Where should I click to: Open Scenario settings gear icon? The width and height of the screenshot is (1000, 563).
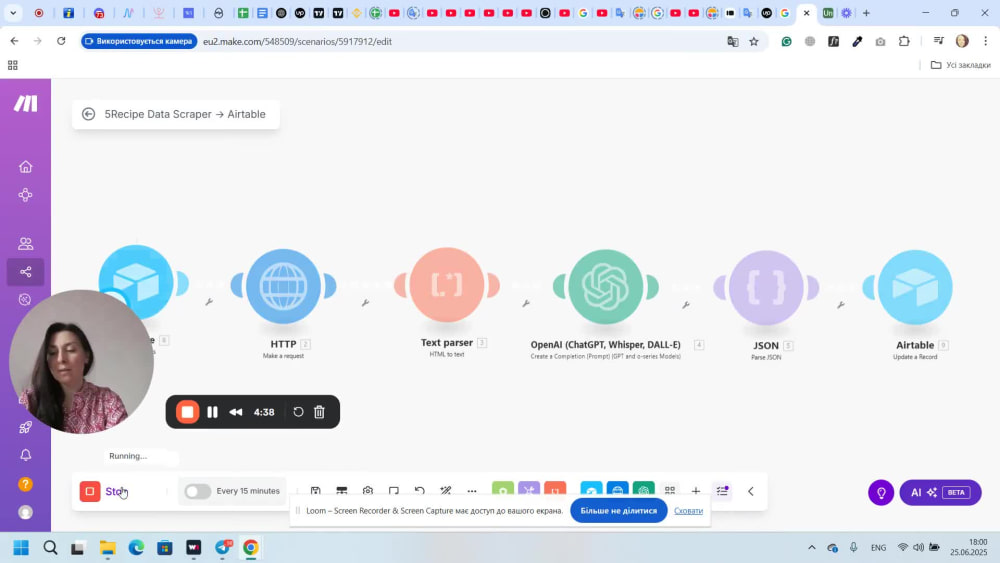click(368, 491)
